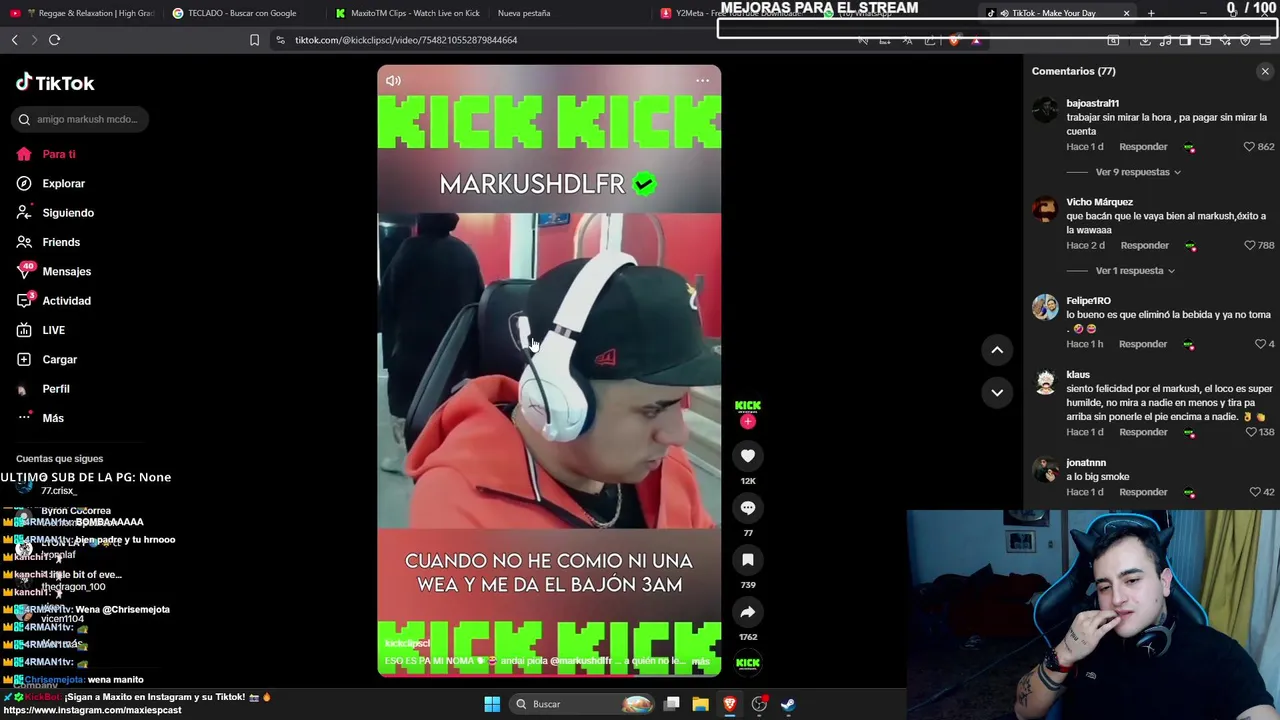The width and height of the screenshot is (1280, 720).
Task: Share the video with the arrow icon
Action: click(747, 612)
